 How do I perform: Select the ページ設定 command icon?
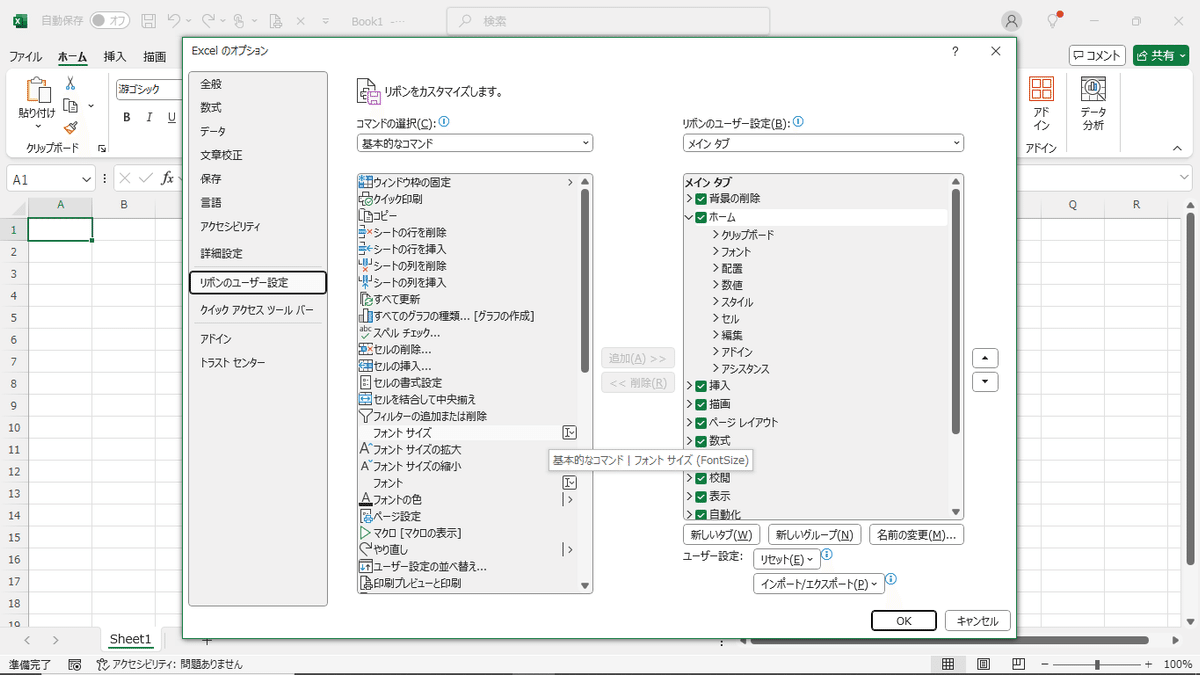(x=365, y=516)
